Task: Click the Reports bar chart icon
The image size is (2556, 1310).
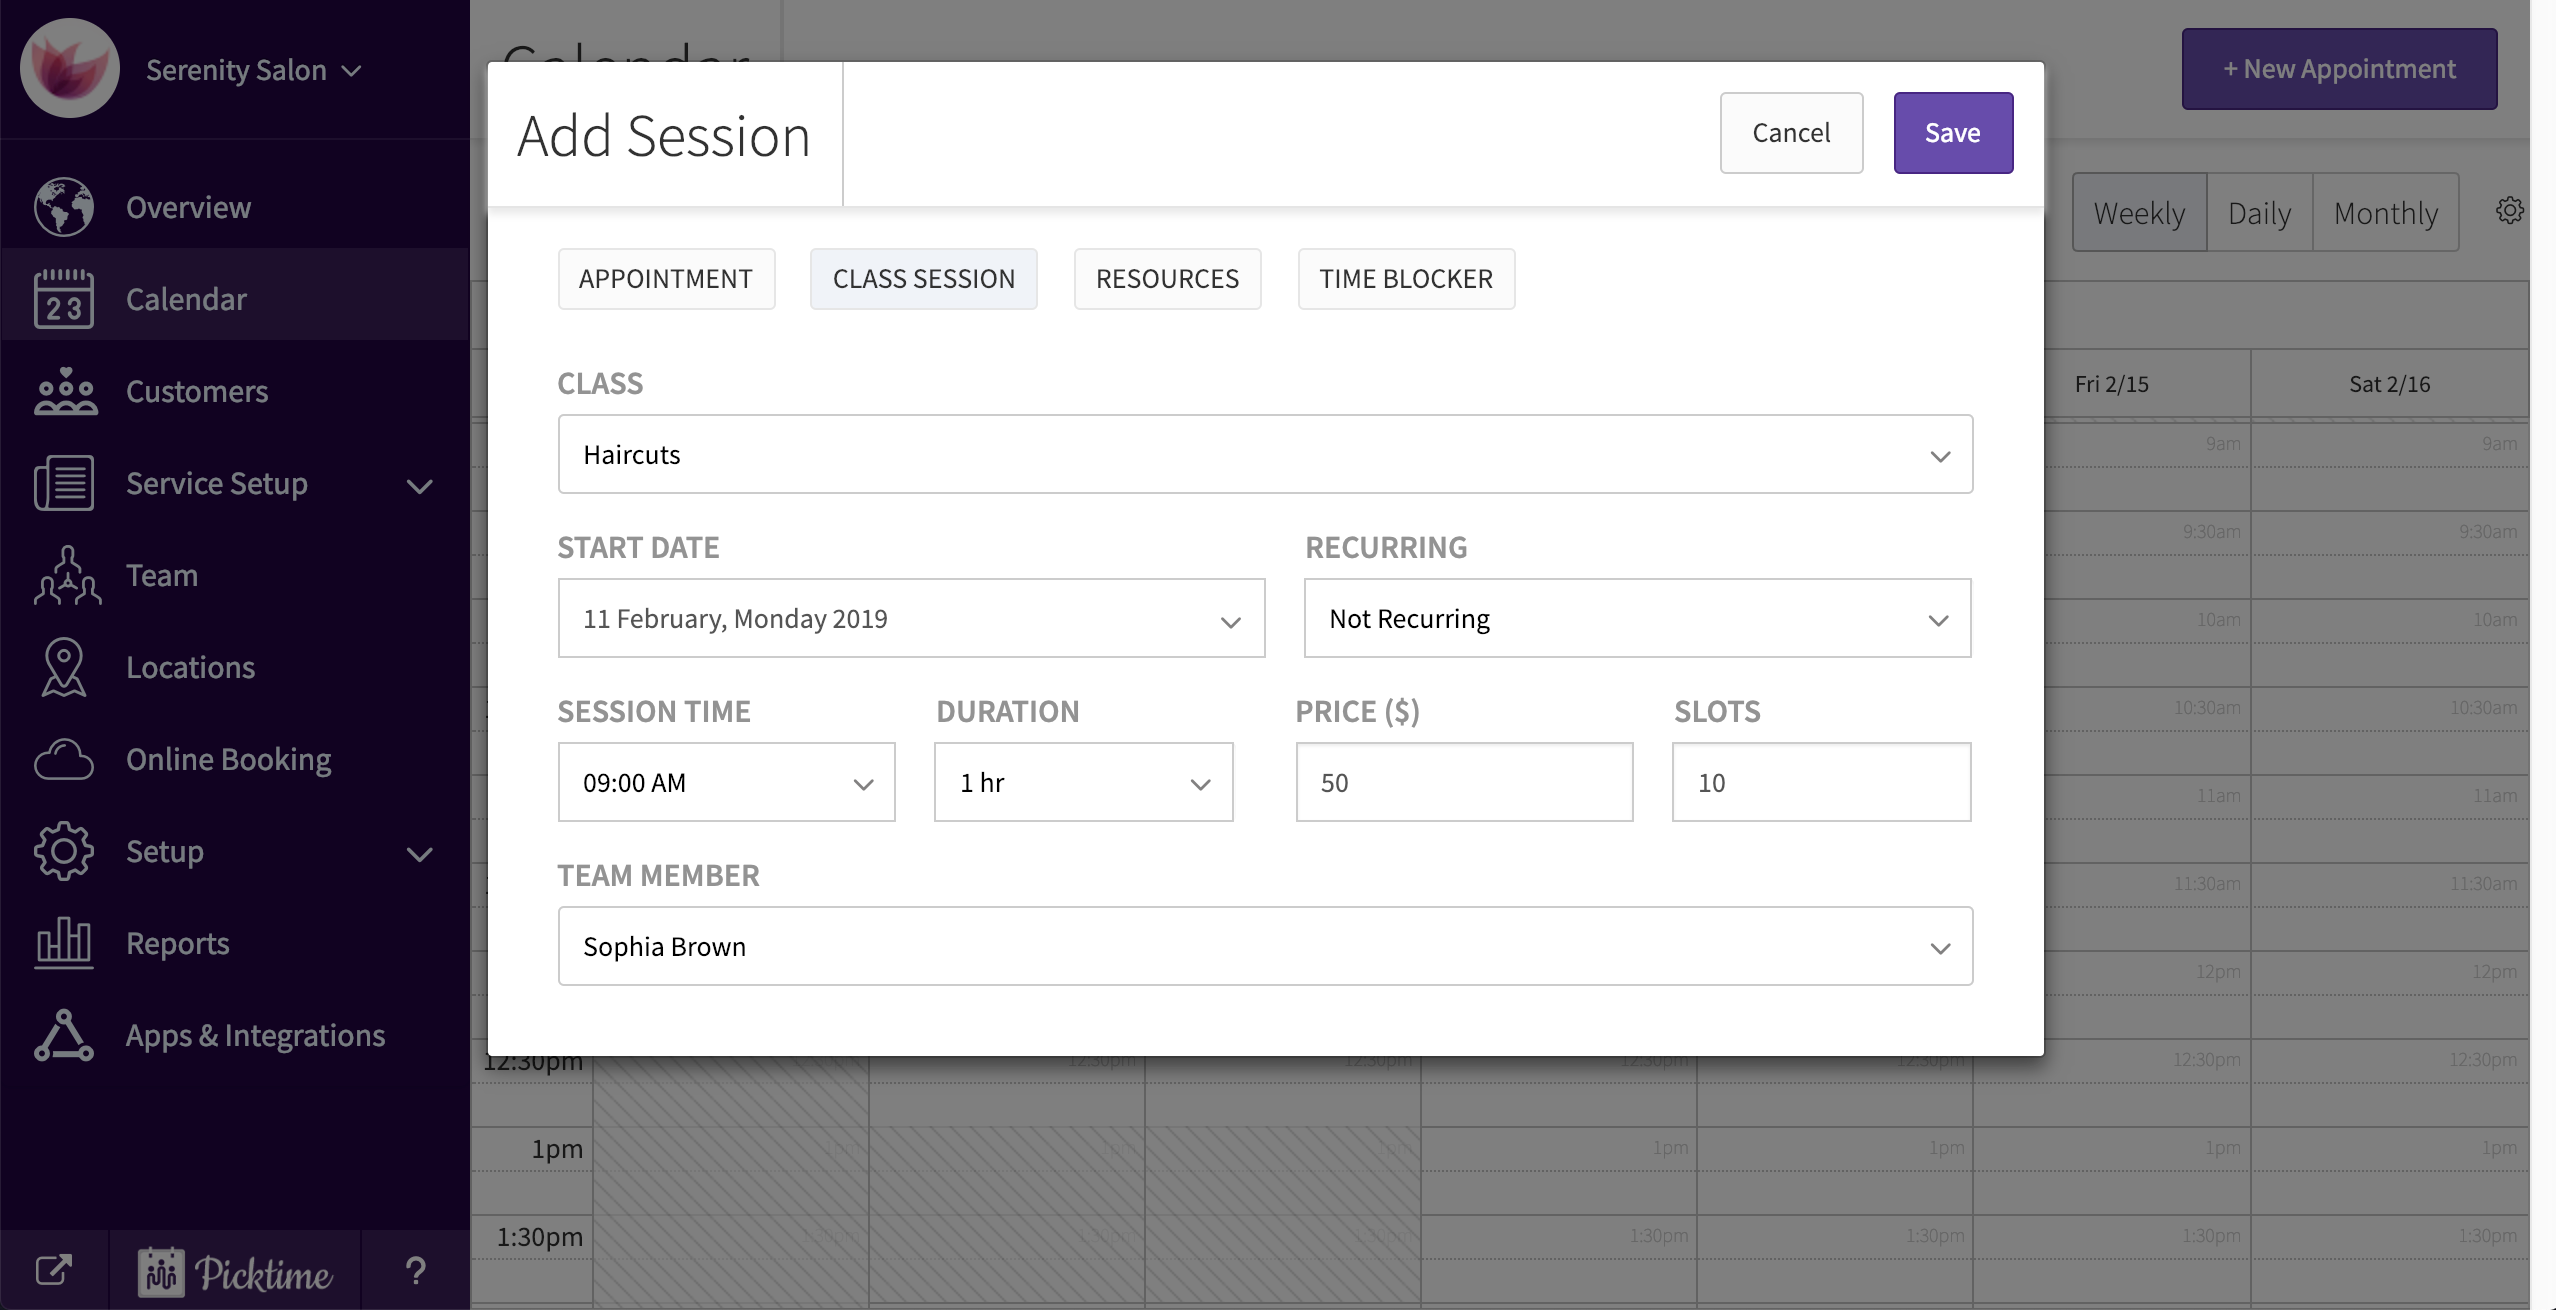Action: [64, 943]
